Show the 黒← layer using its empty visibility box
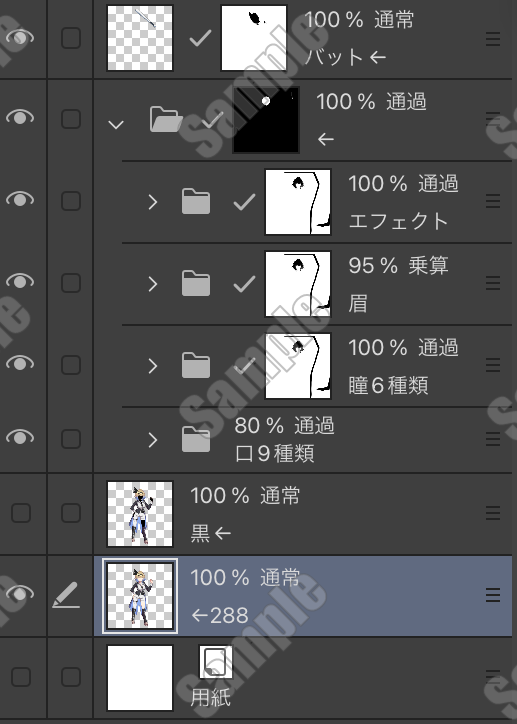The image size is (517, 724). 21,513
